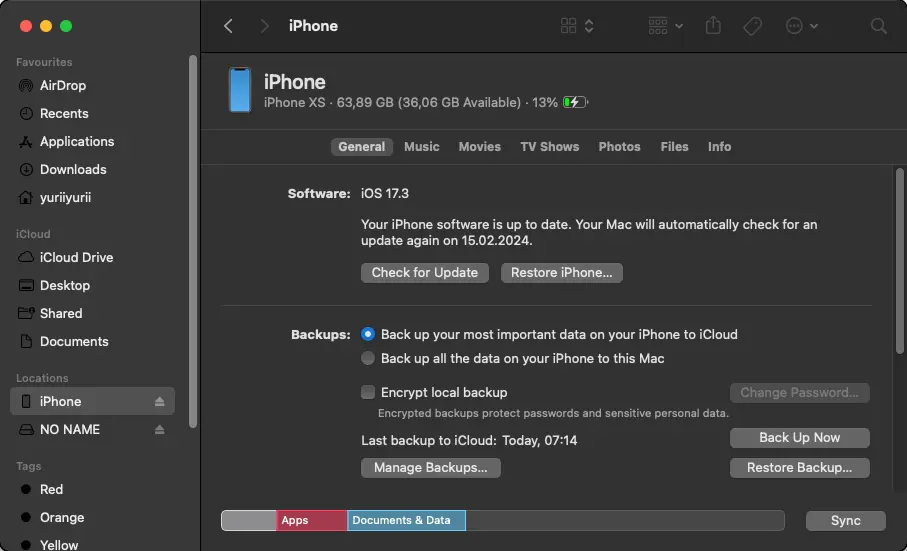The image size is (907, 551).
Task: Click Change Password... button
Action: 799,393
